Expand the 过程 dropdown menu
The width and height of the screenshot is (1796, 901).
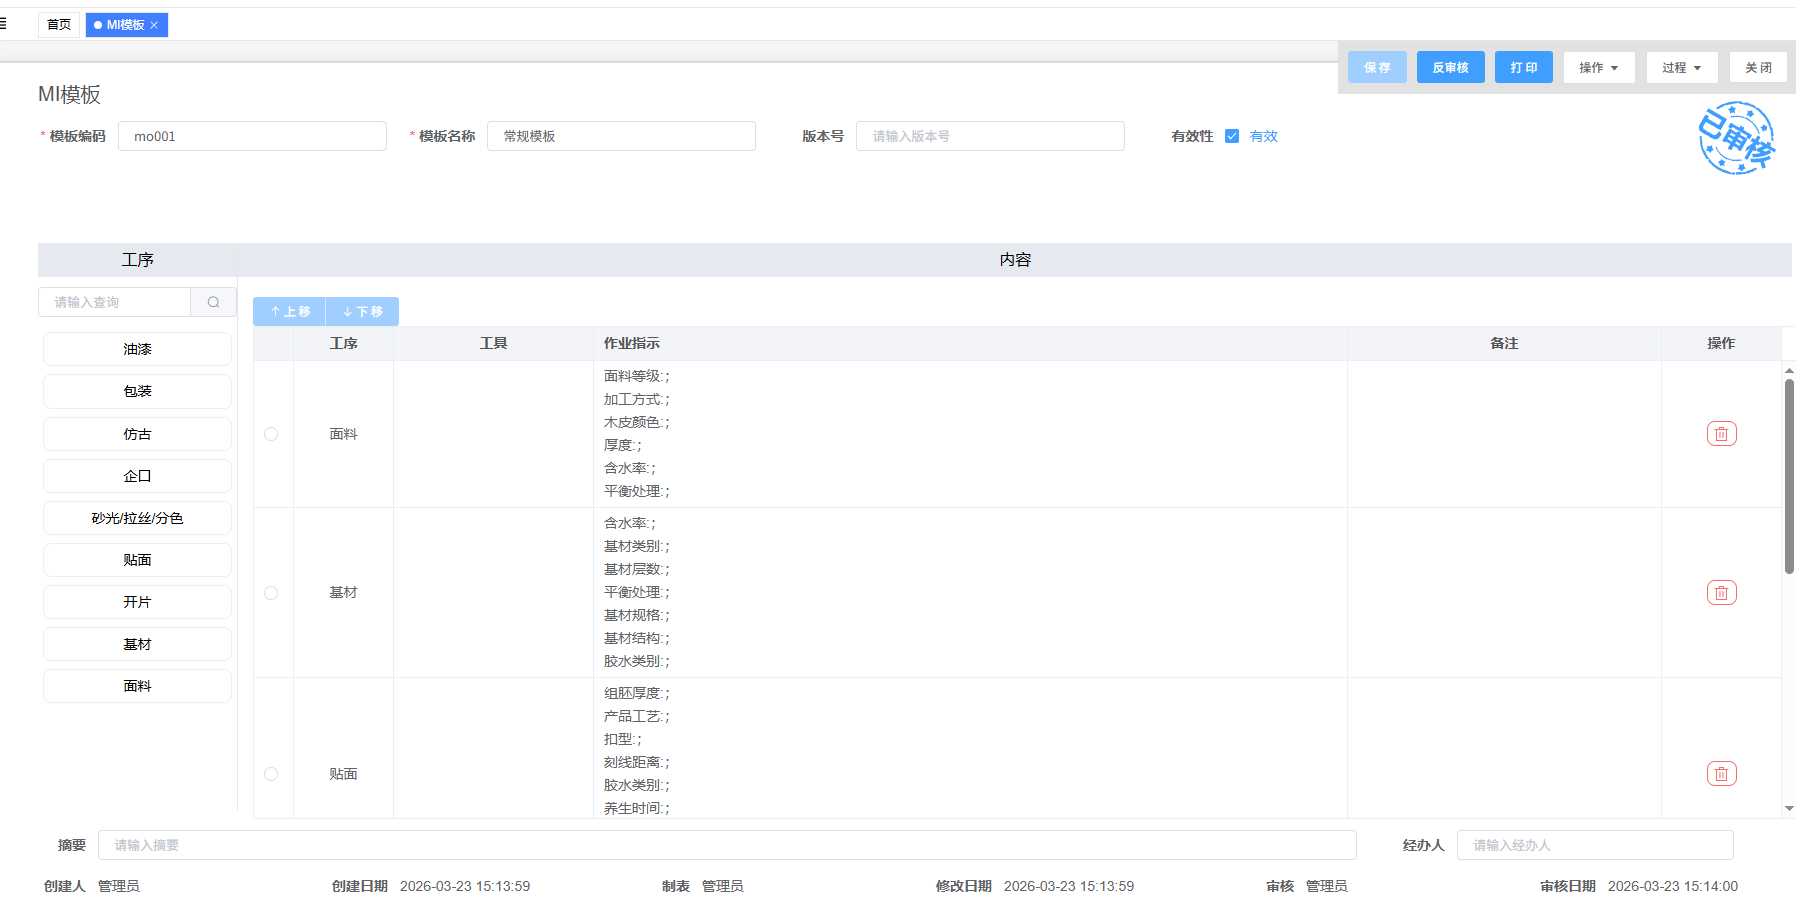click(1681, 68)
